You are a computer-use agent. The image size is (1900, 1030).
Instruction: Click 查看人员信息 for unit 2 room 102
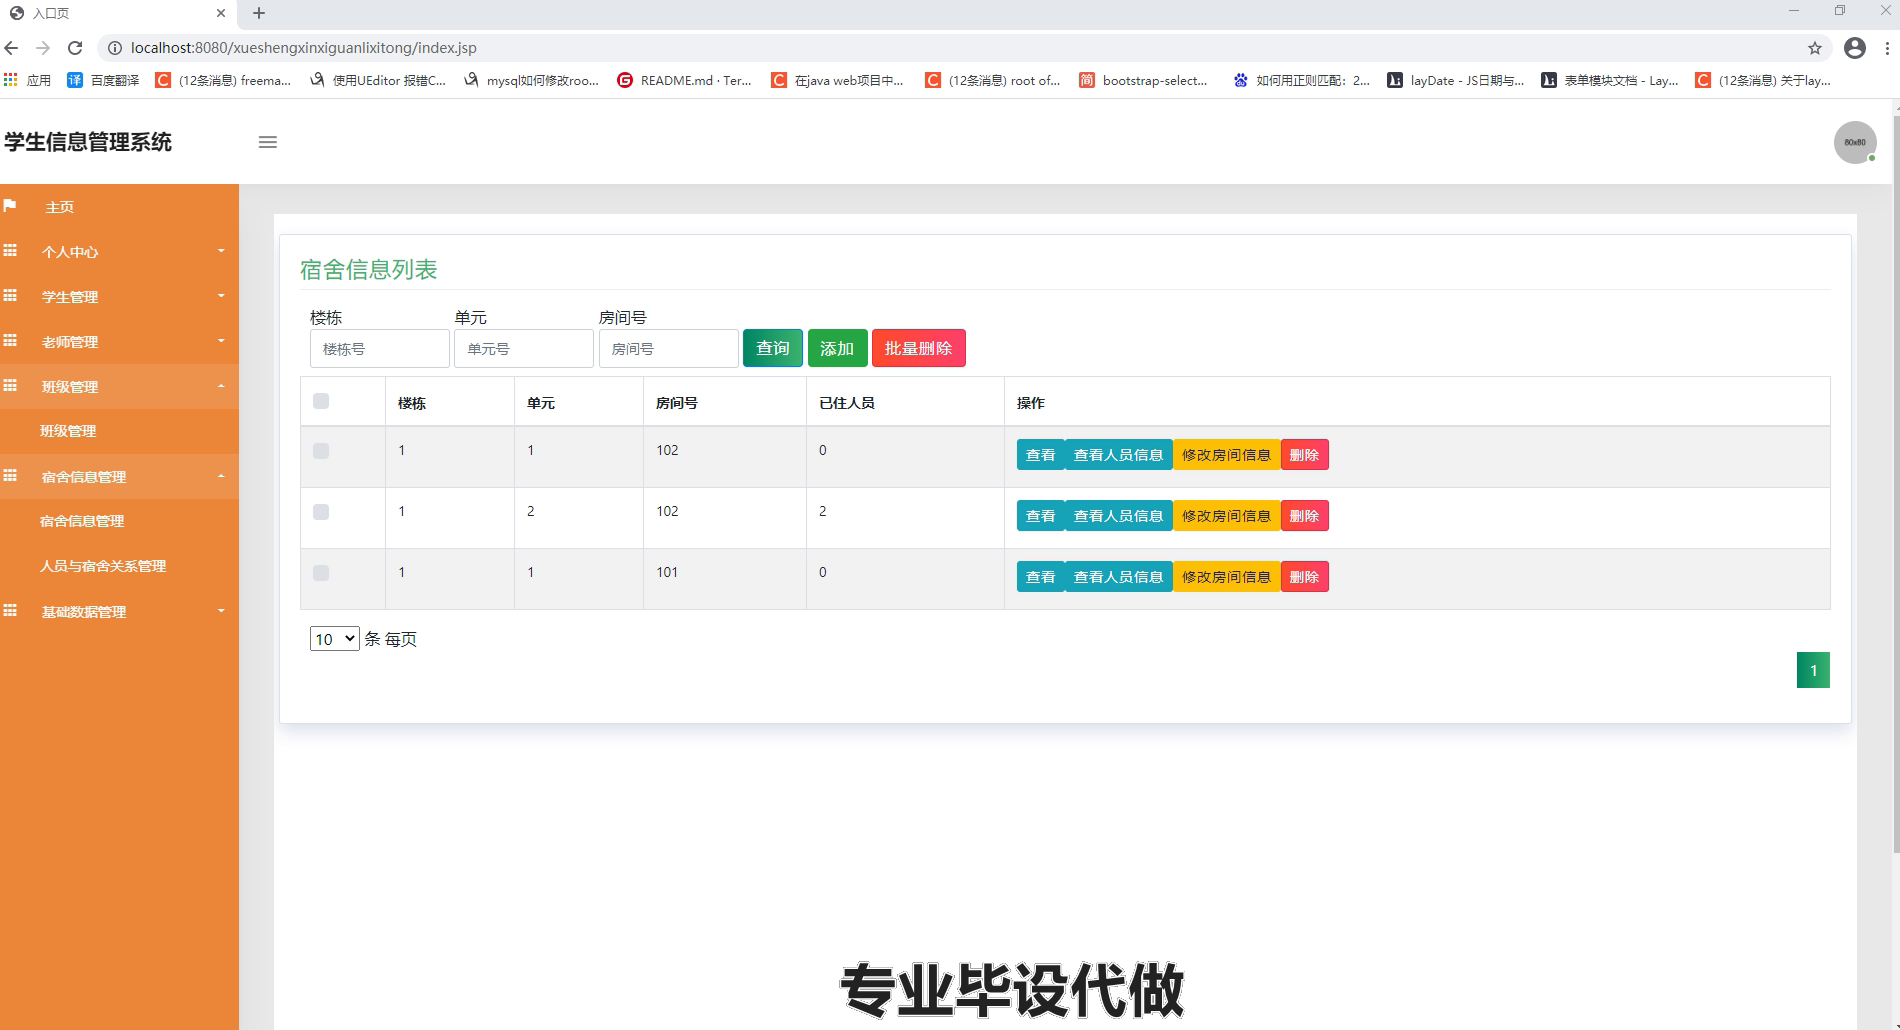[x=1118, y=516]
